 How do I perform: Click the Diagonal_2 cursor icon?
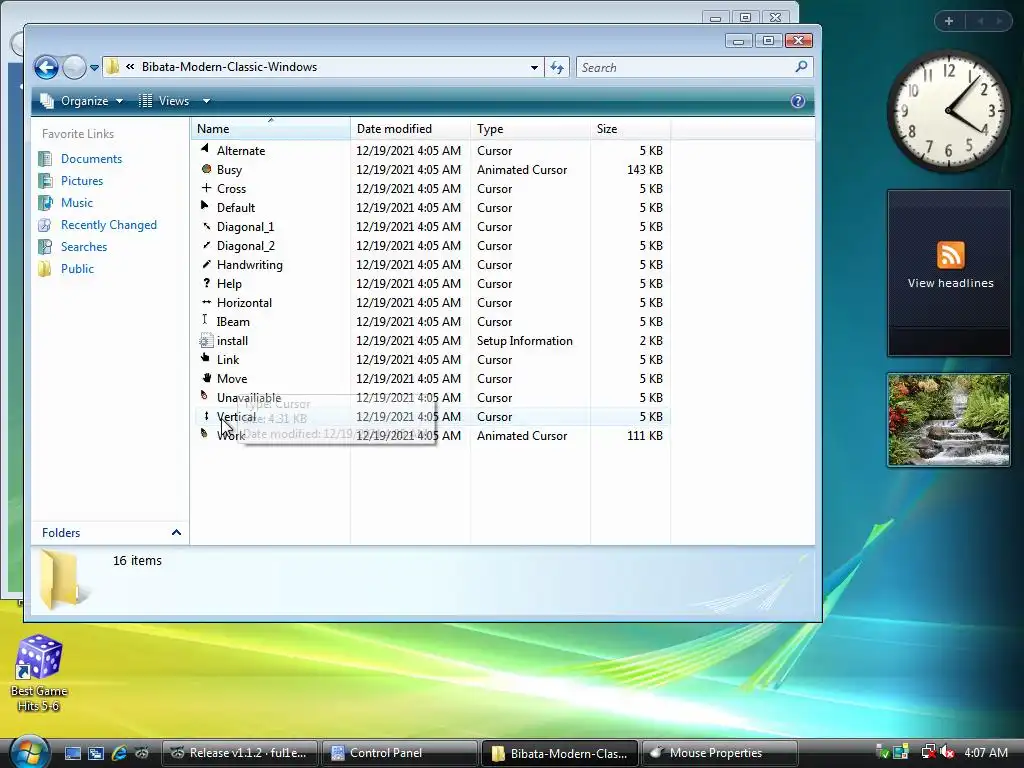206,245
